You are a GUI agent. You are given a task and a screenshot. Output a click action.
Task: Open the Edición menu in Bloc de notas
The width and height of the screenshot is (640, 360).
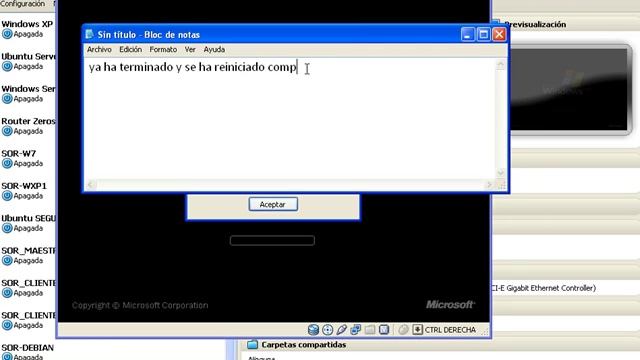[x=131, y=49]
